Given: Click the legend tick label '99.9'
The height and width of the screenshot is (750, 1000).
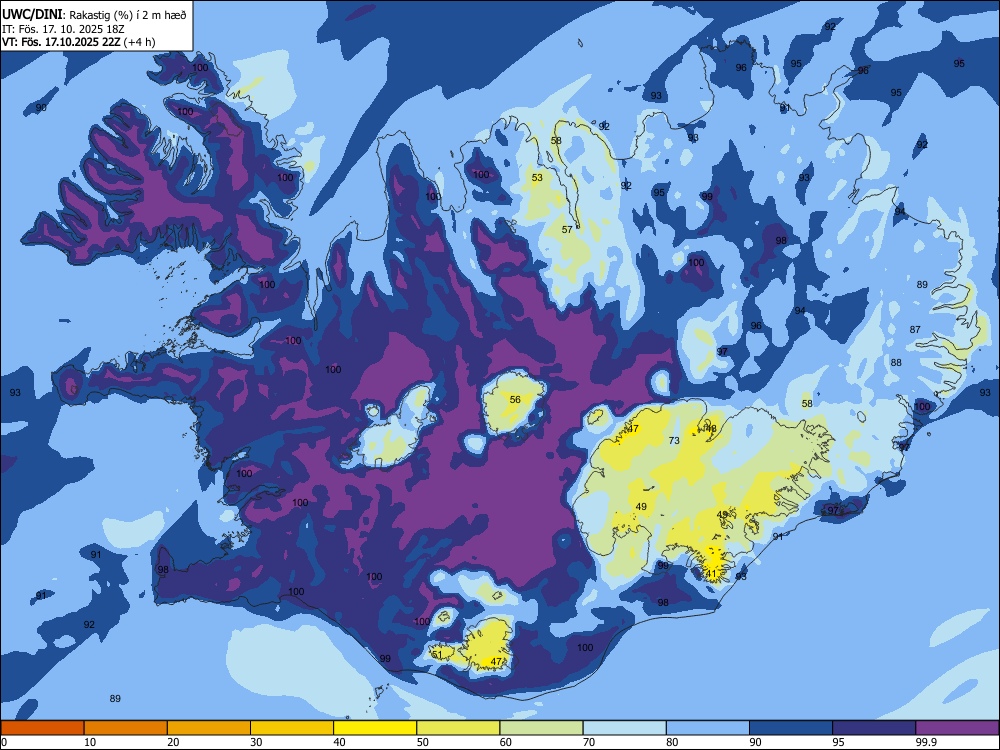Looking at the screenshot, I should coord(925,742).
